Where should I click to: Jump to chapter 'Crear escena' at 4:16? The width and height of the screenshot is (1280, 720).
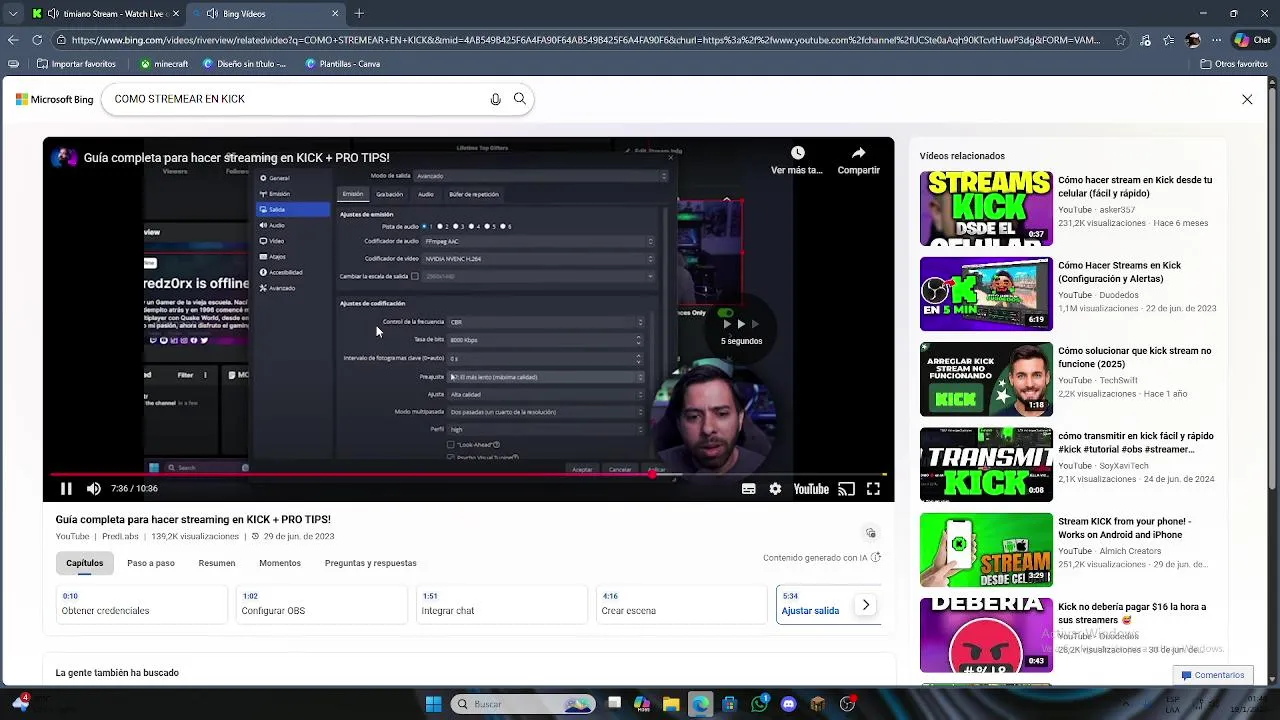pos(681,604)
